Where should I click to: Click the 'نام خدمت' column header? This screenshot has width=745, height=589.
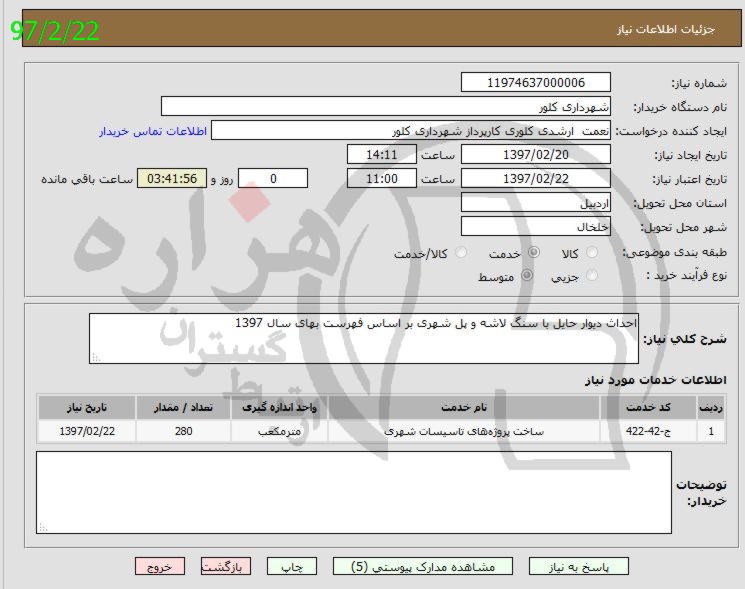pos(464,408)
